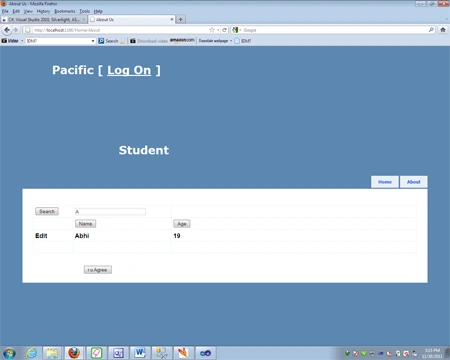
Task: Open Windows Explorer folder on the taskbar
Action: point(52,353)
